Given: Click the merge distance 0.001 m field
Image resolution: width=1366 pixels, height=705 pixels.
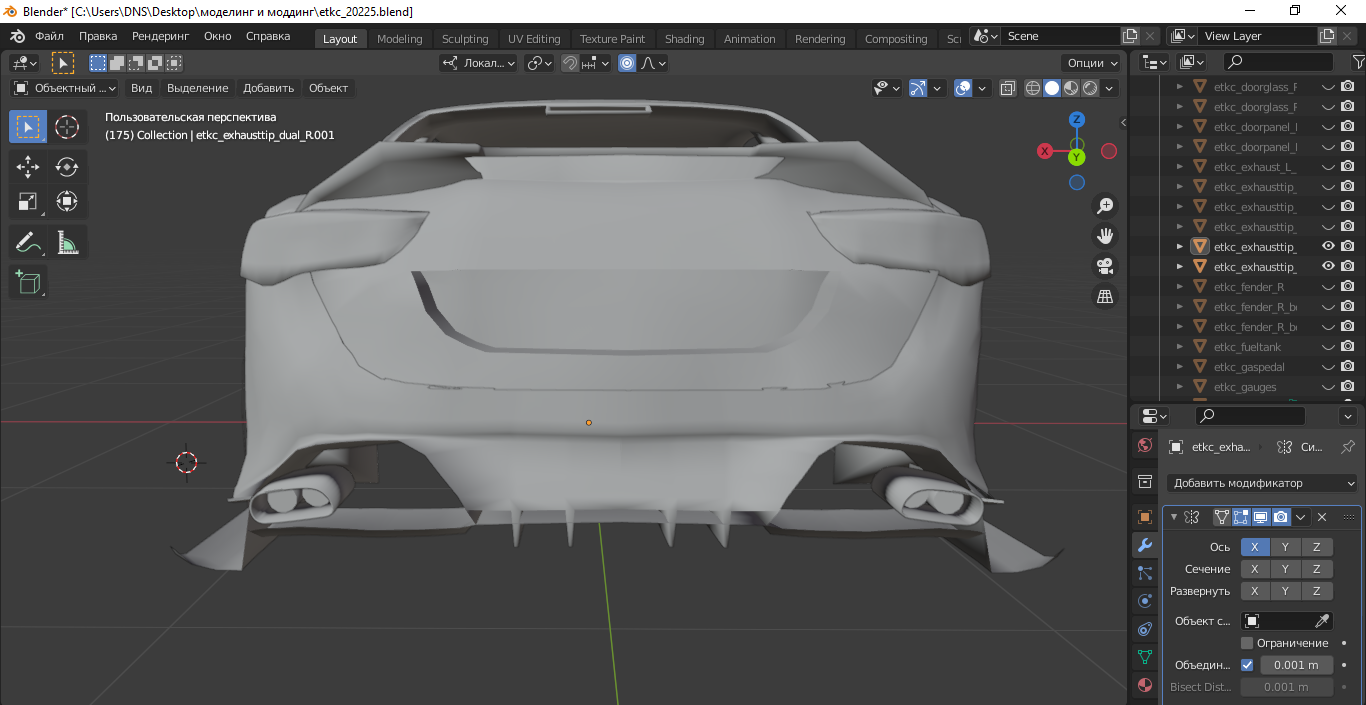Looking at the screenshot, I should [x=1297, y=665].
